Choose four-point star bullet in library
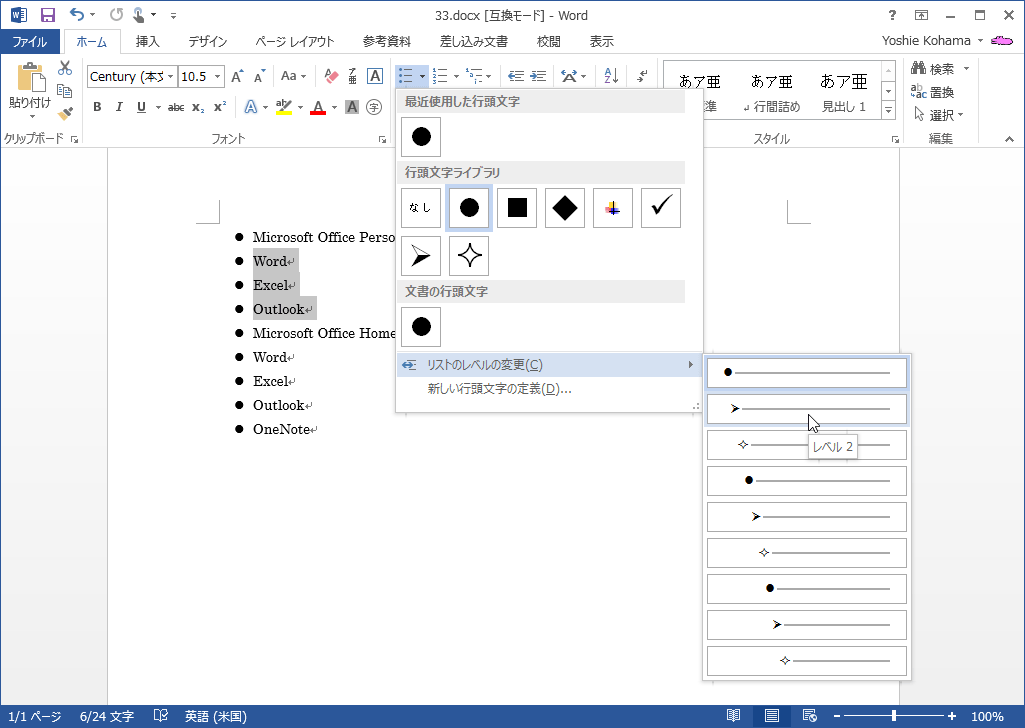 point(469,256)
